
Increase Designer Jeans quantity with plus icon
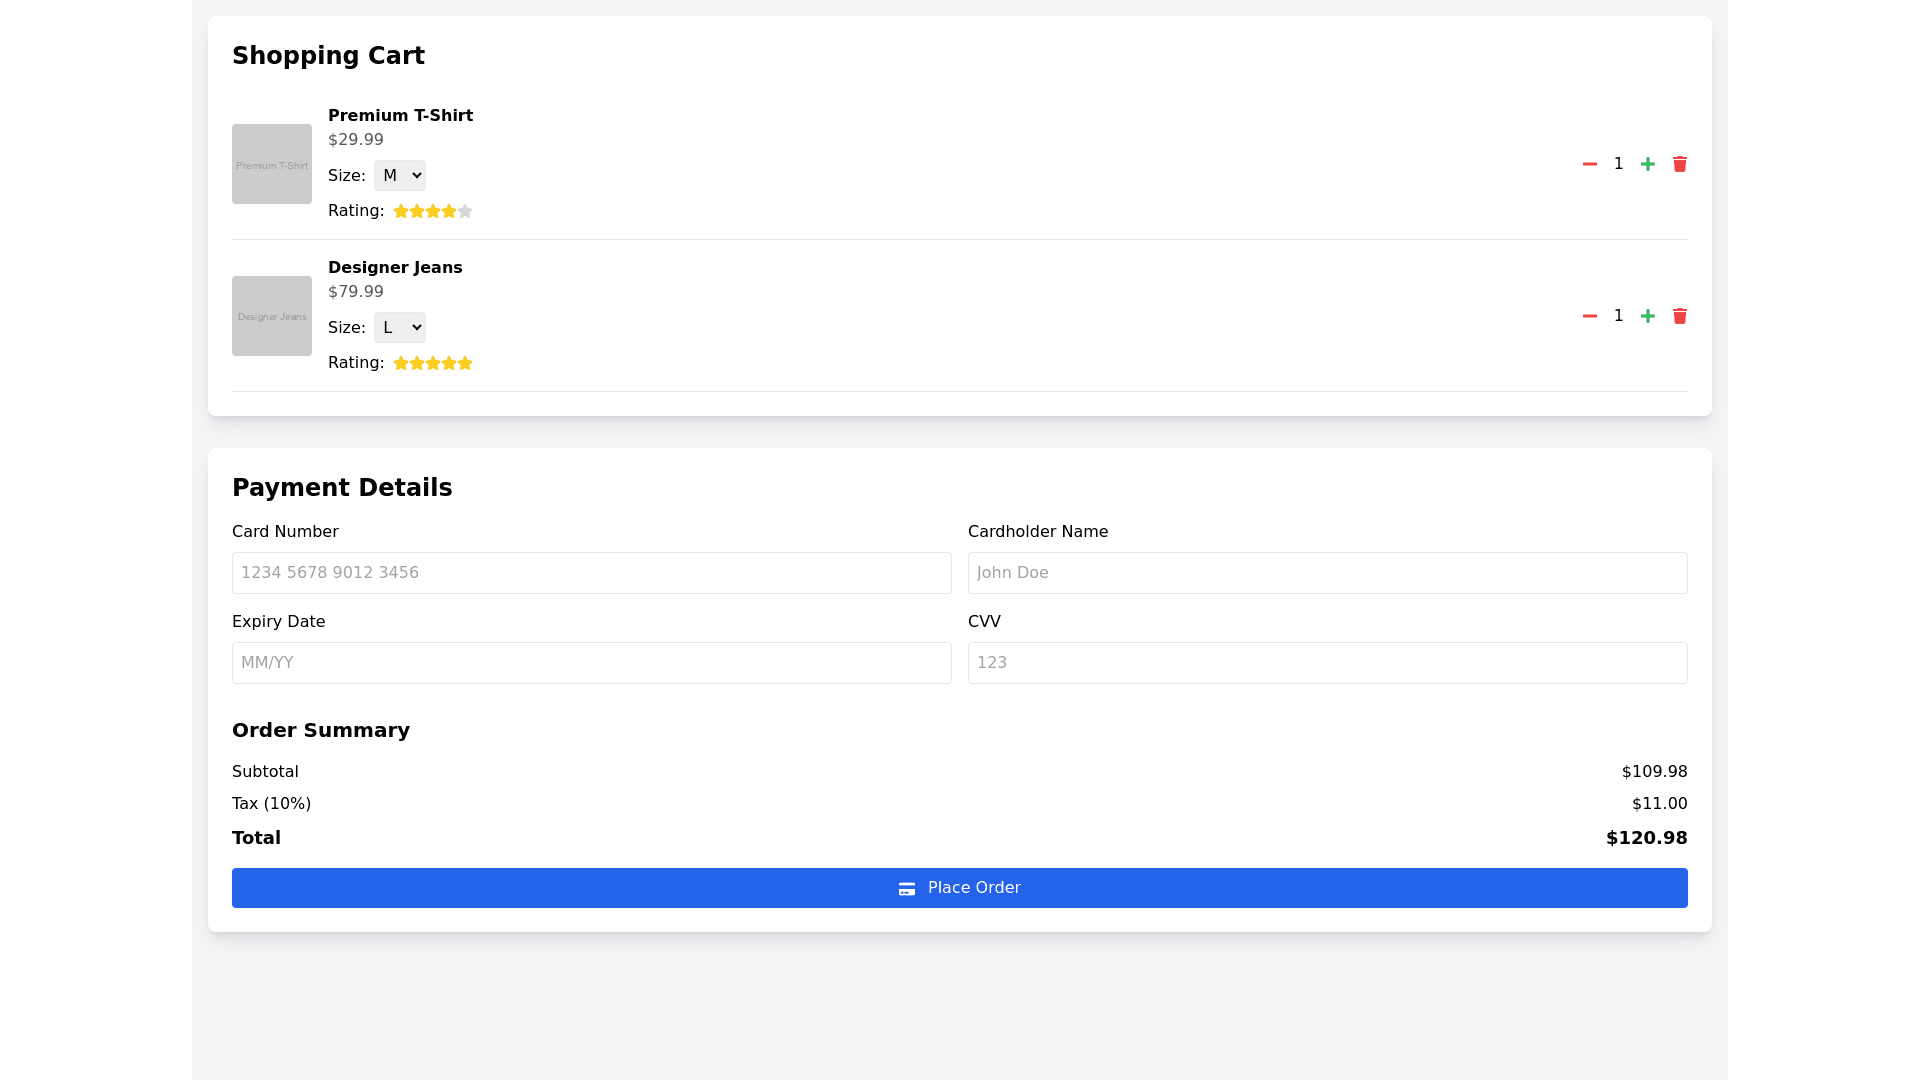(1648, 316)
